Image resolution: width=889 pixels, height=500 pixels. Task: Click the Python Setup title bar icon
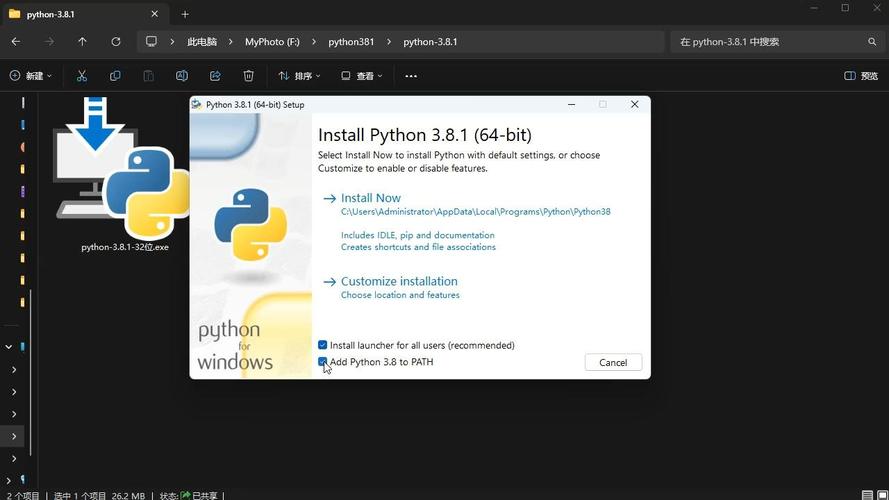click(x=197, y=104)
